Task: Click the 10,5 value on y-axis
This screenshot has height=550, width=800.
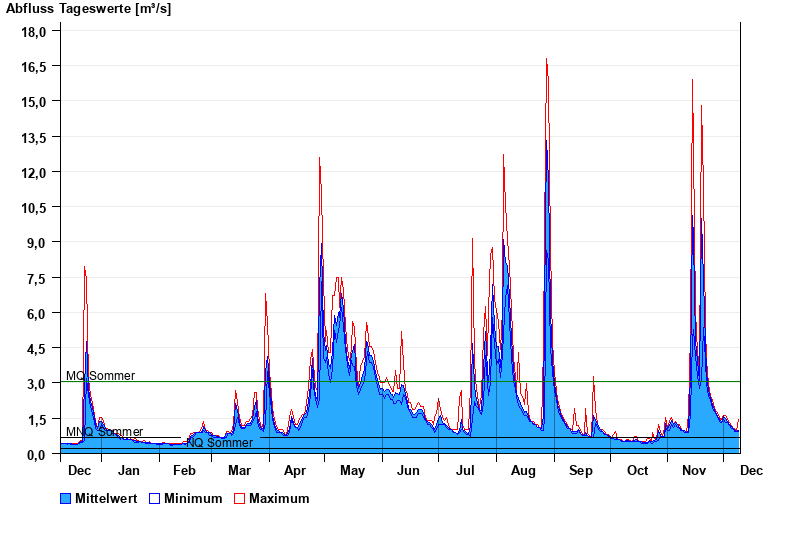Action: coord(35,208)
